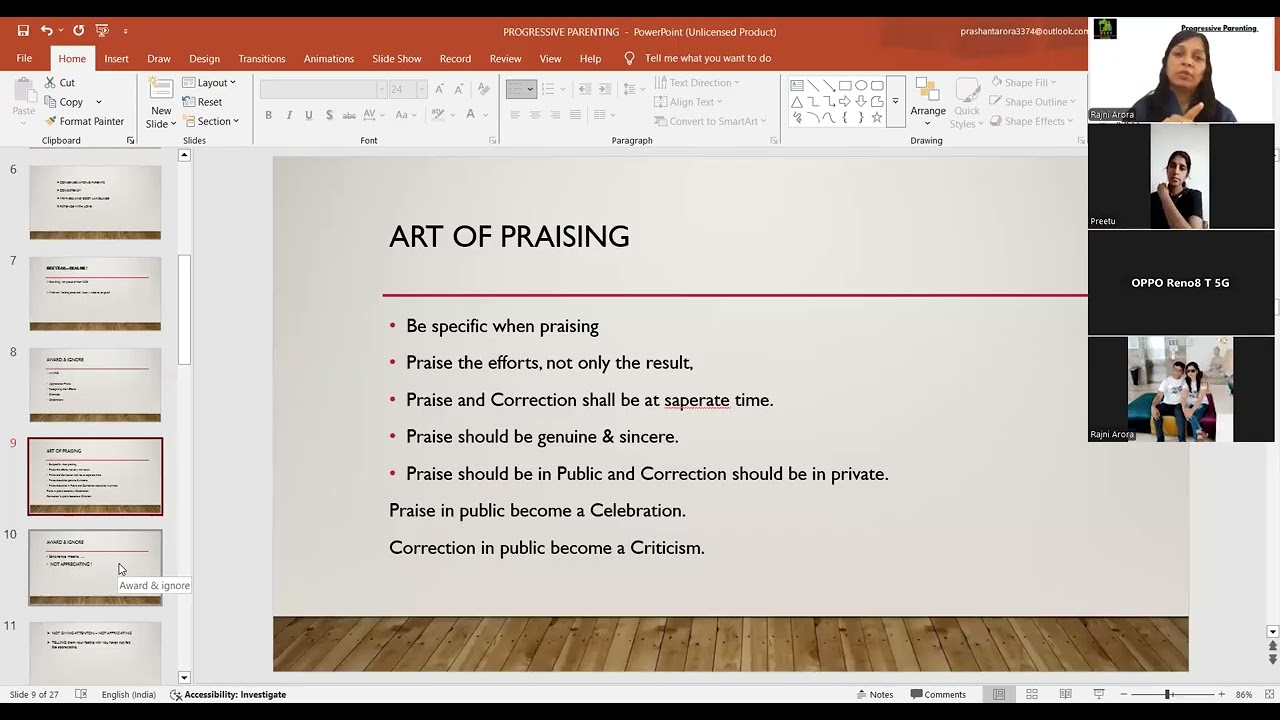Select the Star shape in shapes gallery
Image resolution: width=1280 pixels, height=720 pixels.
coord(877,117)
